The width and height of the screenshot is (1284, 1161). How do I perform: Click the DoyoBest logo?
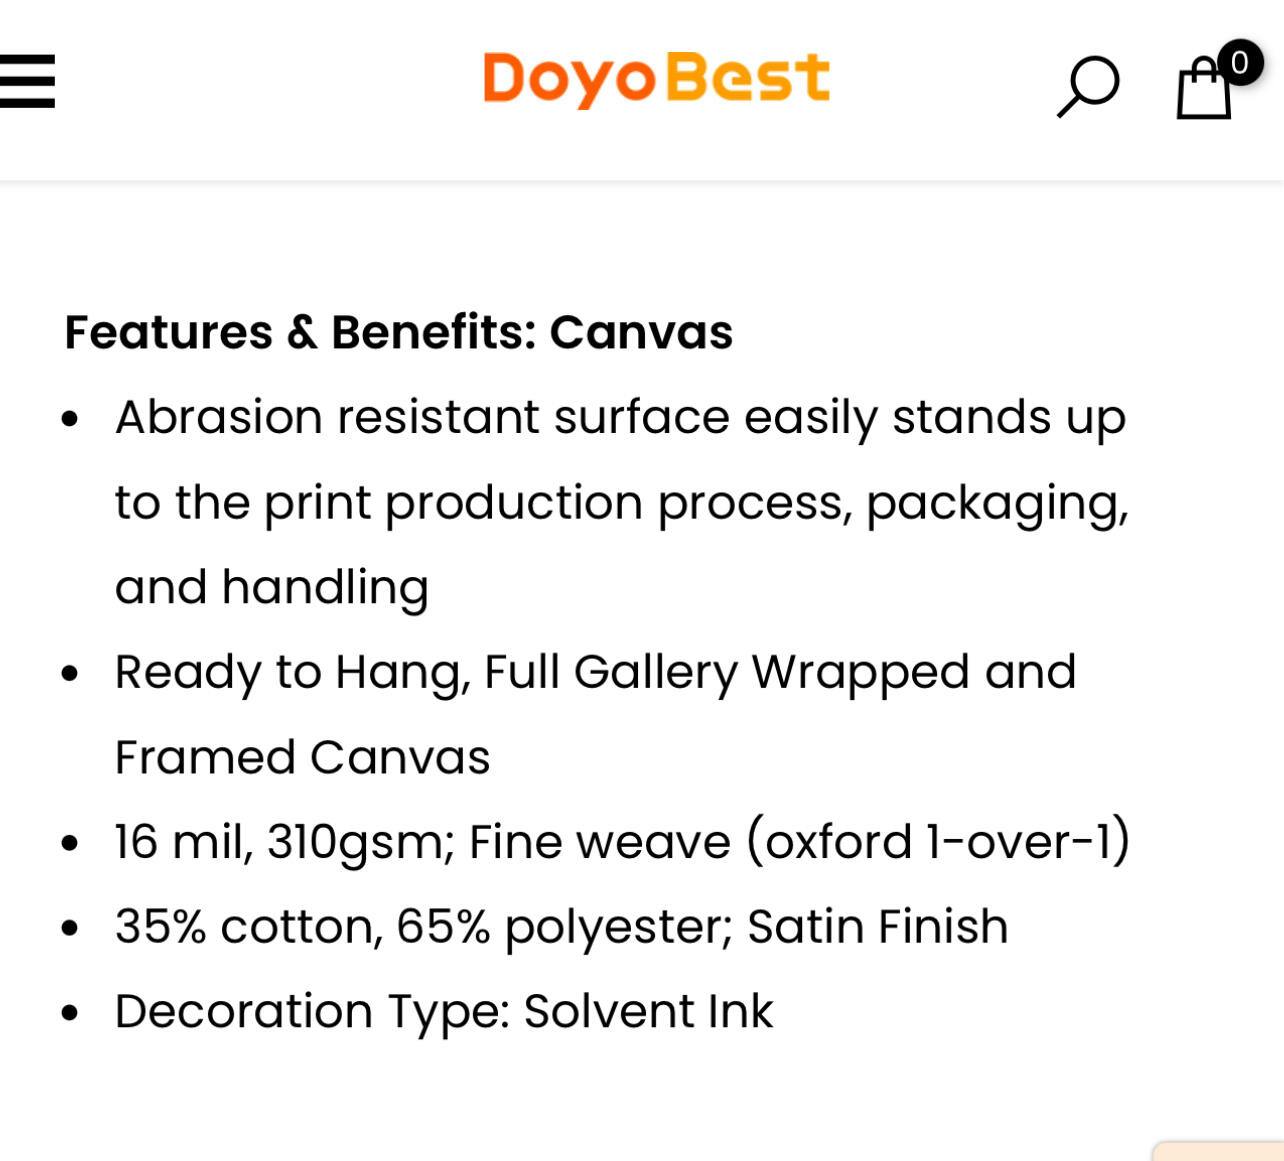pos(656,79)
